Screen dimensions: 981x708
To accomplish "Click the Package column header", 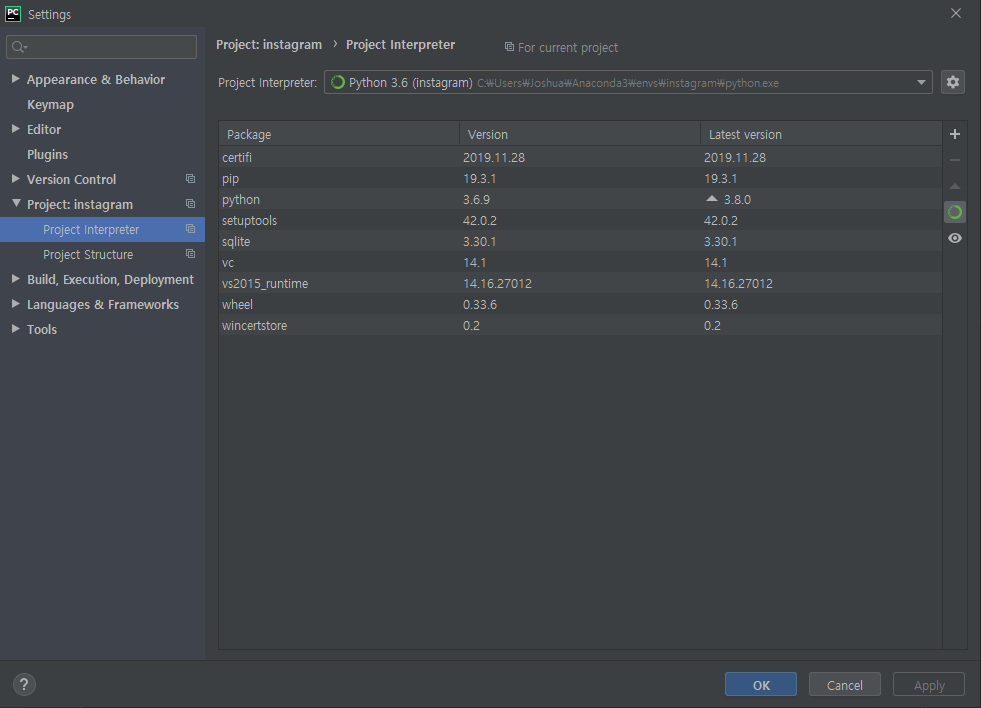I will (339, 134).
